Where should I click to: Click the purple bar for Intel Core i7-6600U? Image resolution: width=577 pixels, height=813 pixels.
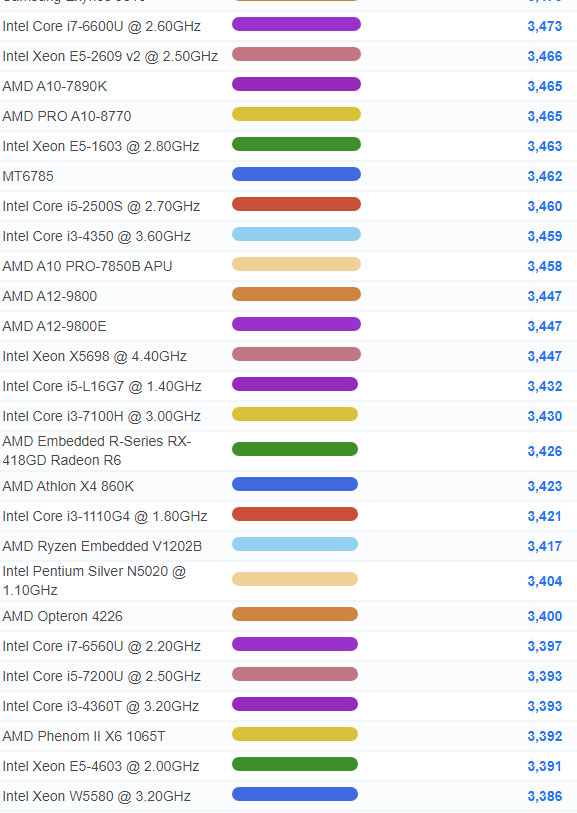coord(296,24)
